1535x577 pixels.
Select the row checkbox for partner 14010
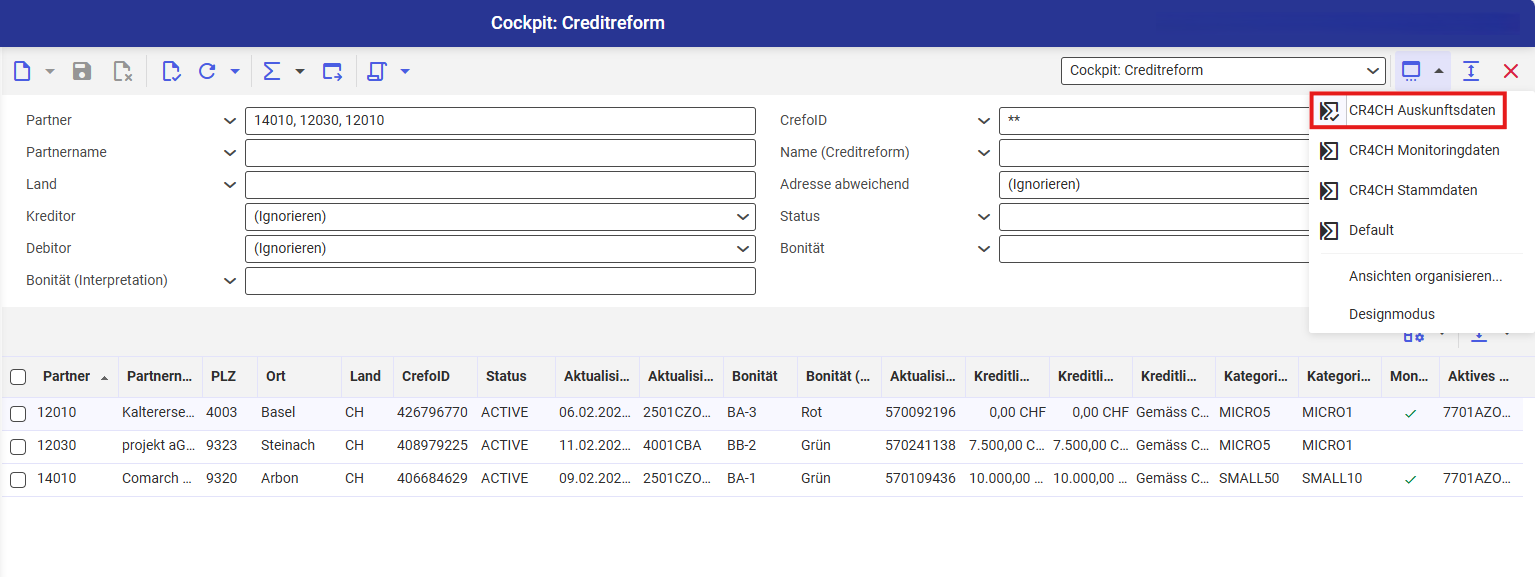pos(18,479)
